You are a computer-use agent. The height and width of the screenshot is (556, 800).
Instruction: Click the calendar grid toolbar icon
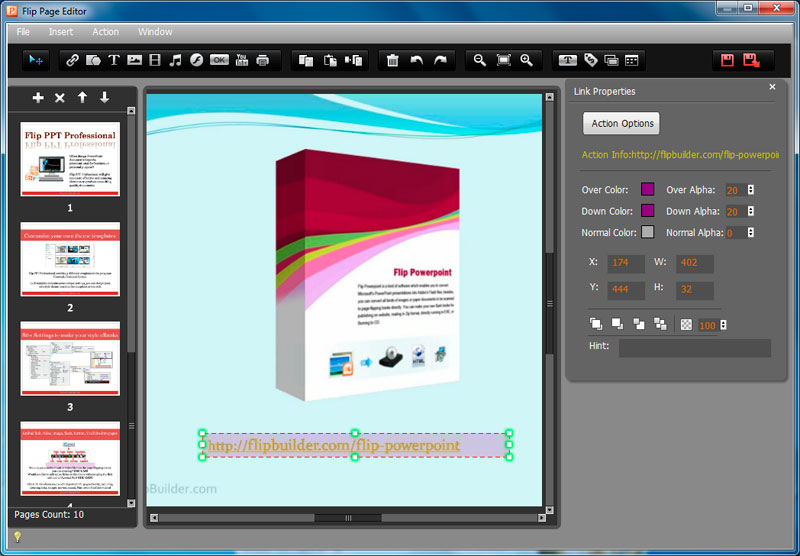tap(632, 60)
